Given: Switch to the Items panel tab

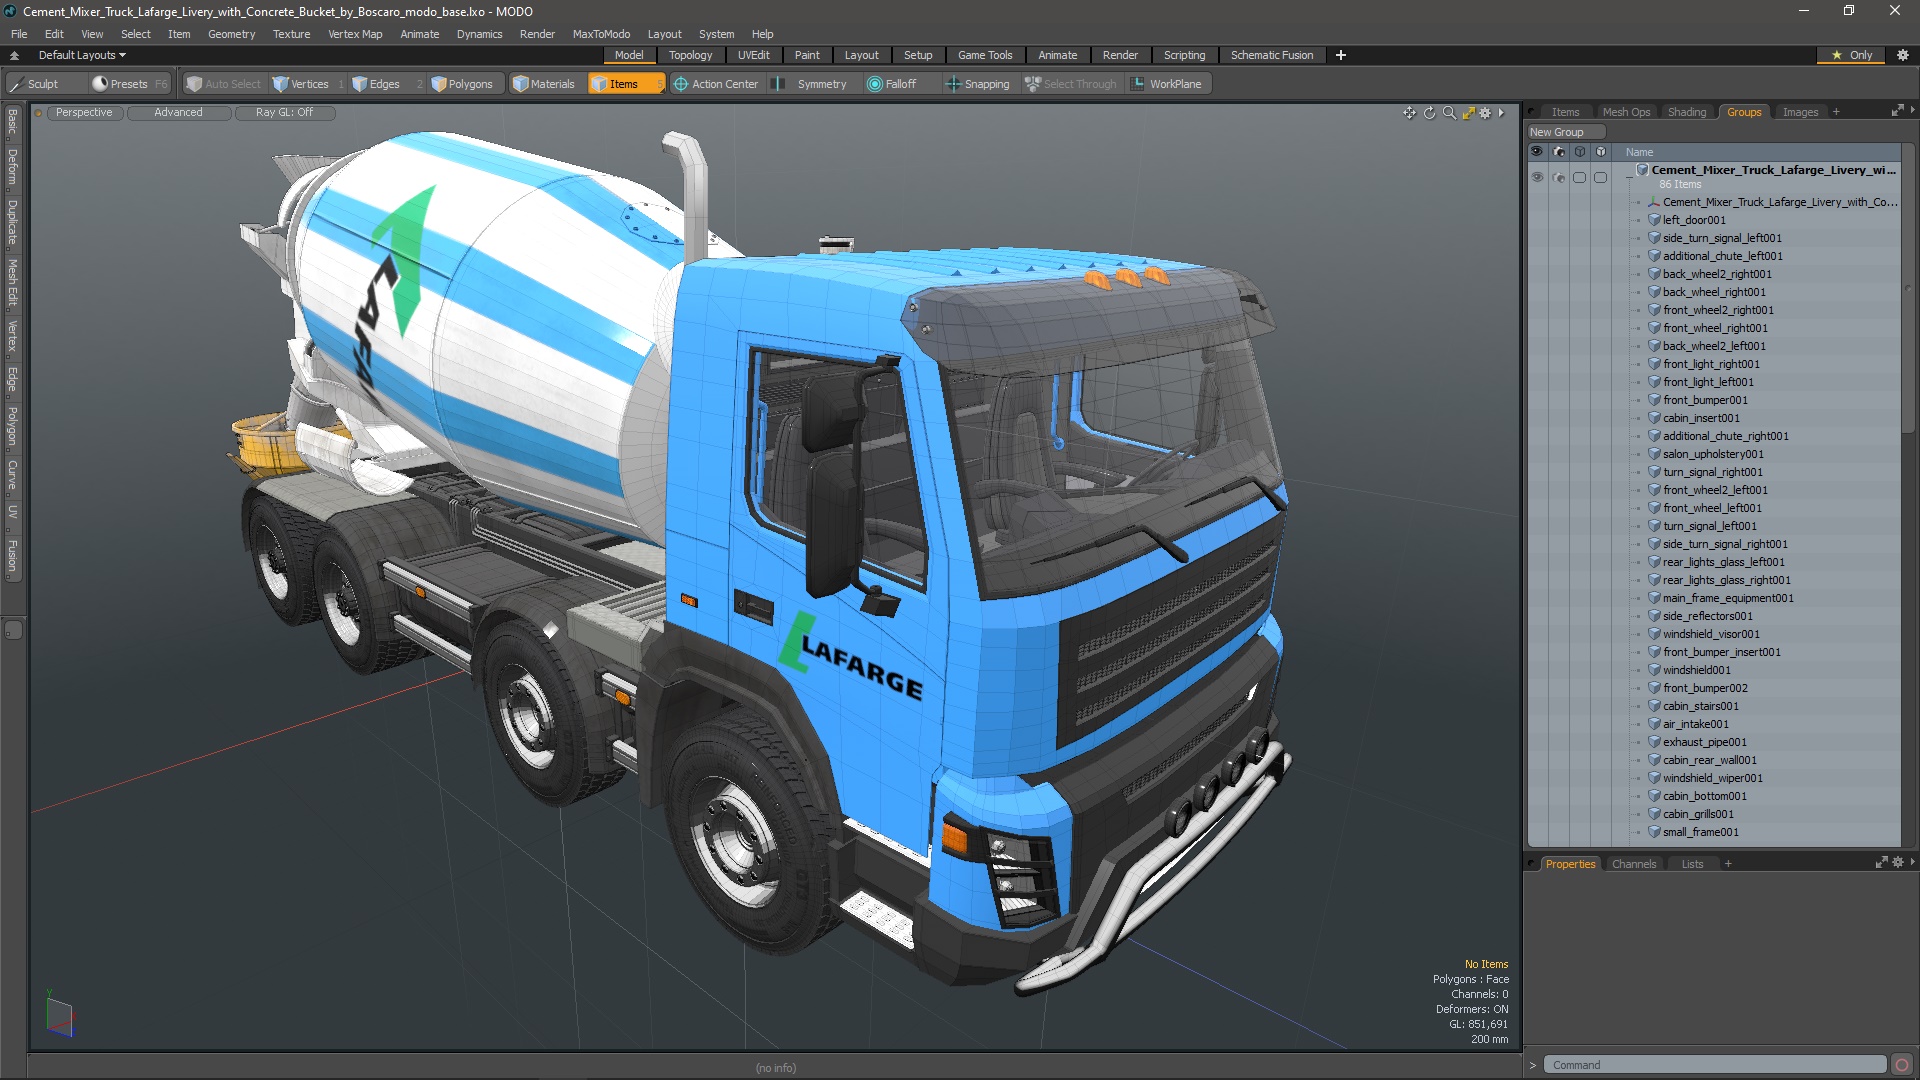Looking at the screenshot, I should (1565, 112).
